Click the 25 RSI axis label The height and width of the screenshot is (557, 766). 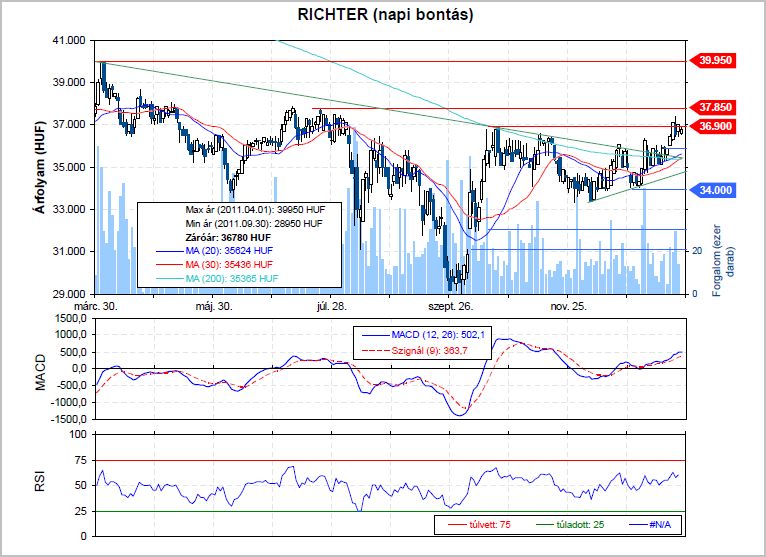click(81, 511)
